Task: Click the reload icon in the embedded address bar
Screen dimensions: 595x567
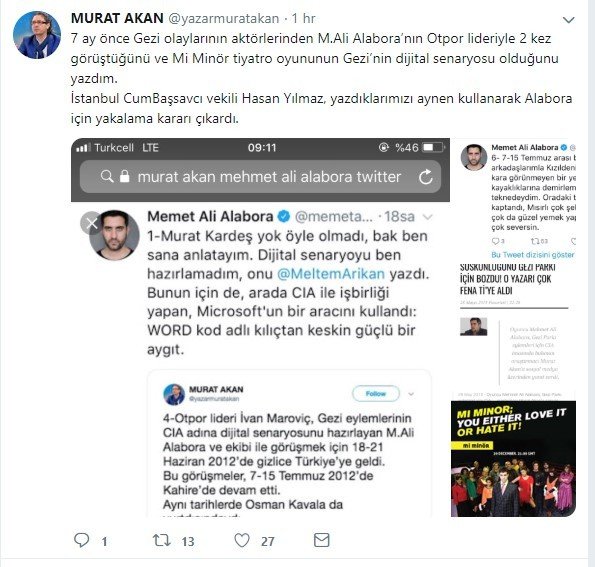Action: click(x=425, y=177)
